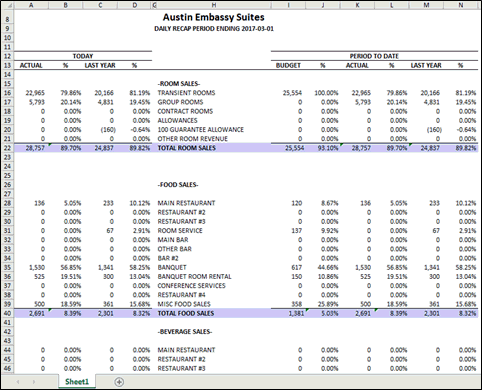Select column N header
The height and width of the screenshot is (390, 482).
coord(461,5)
